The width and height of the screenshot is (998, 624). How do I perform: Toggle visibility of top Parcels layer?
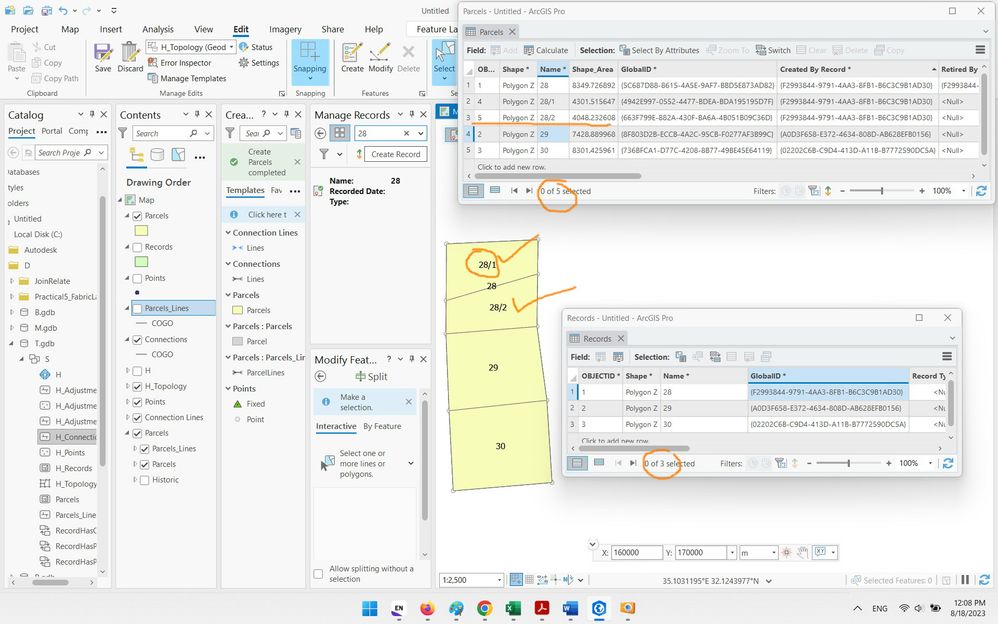[x=137, y=216]
